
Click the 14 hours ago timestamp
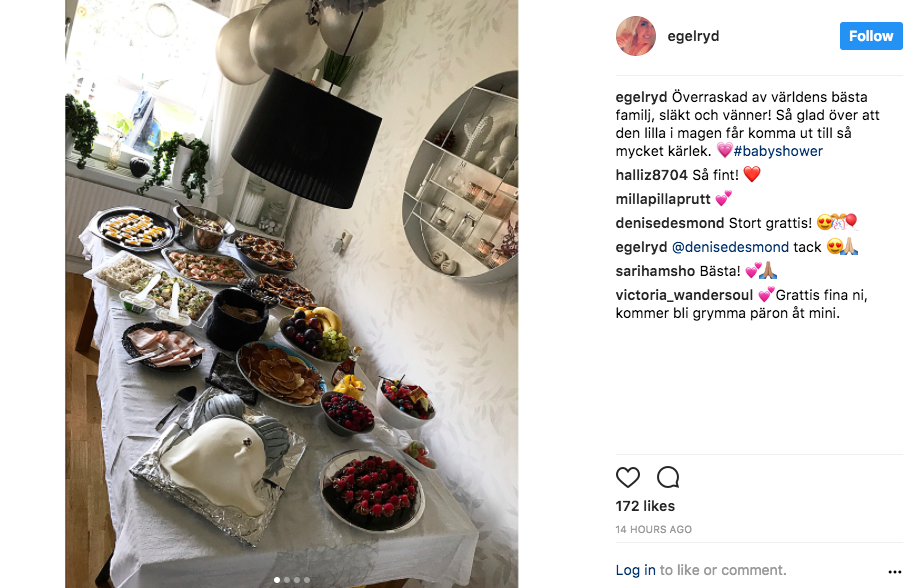[654, 529]
